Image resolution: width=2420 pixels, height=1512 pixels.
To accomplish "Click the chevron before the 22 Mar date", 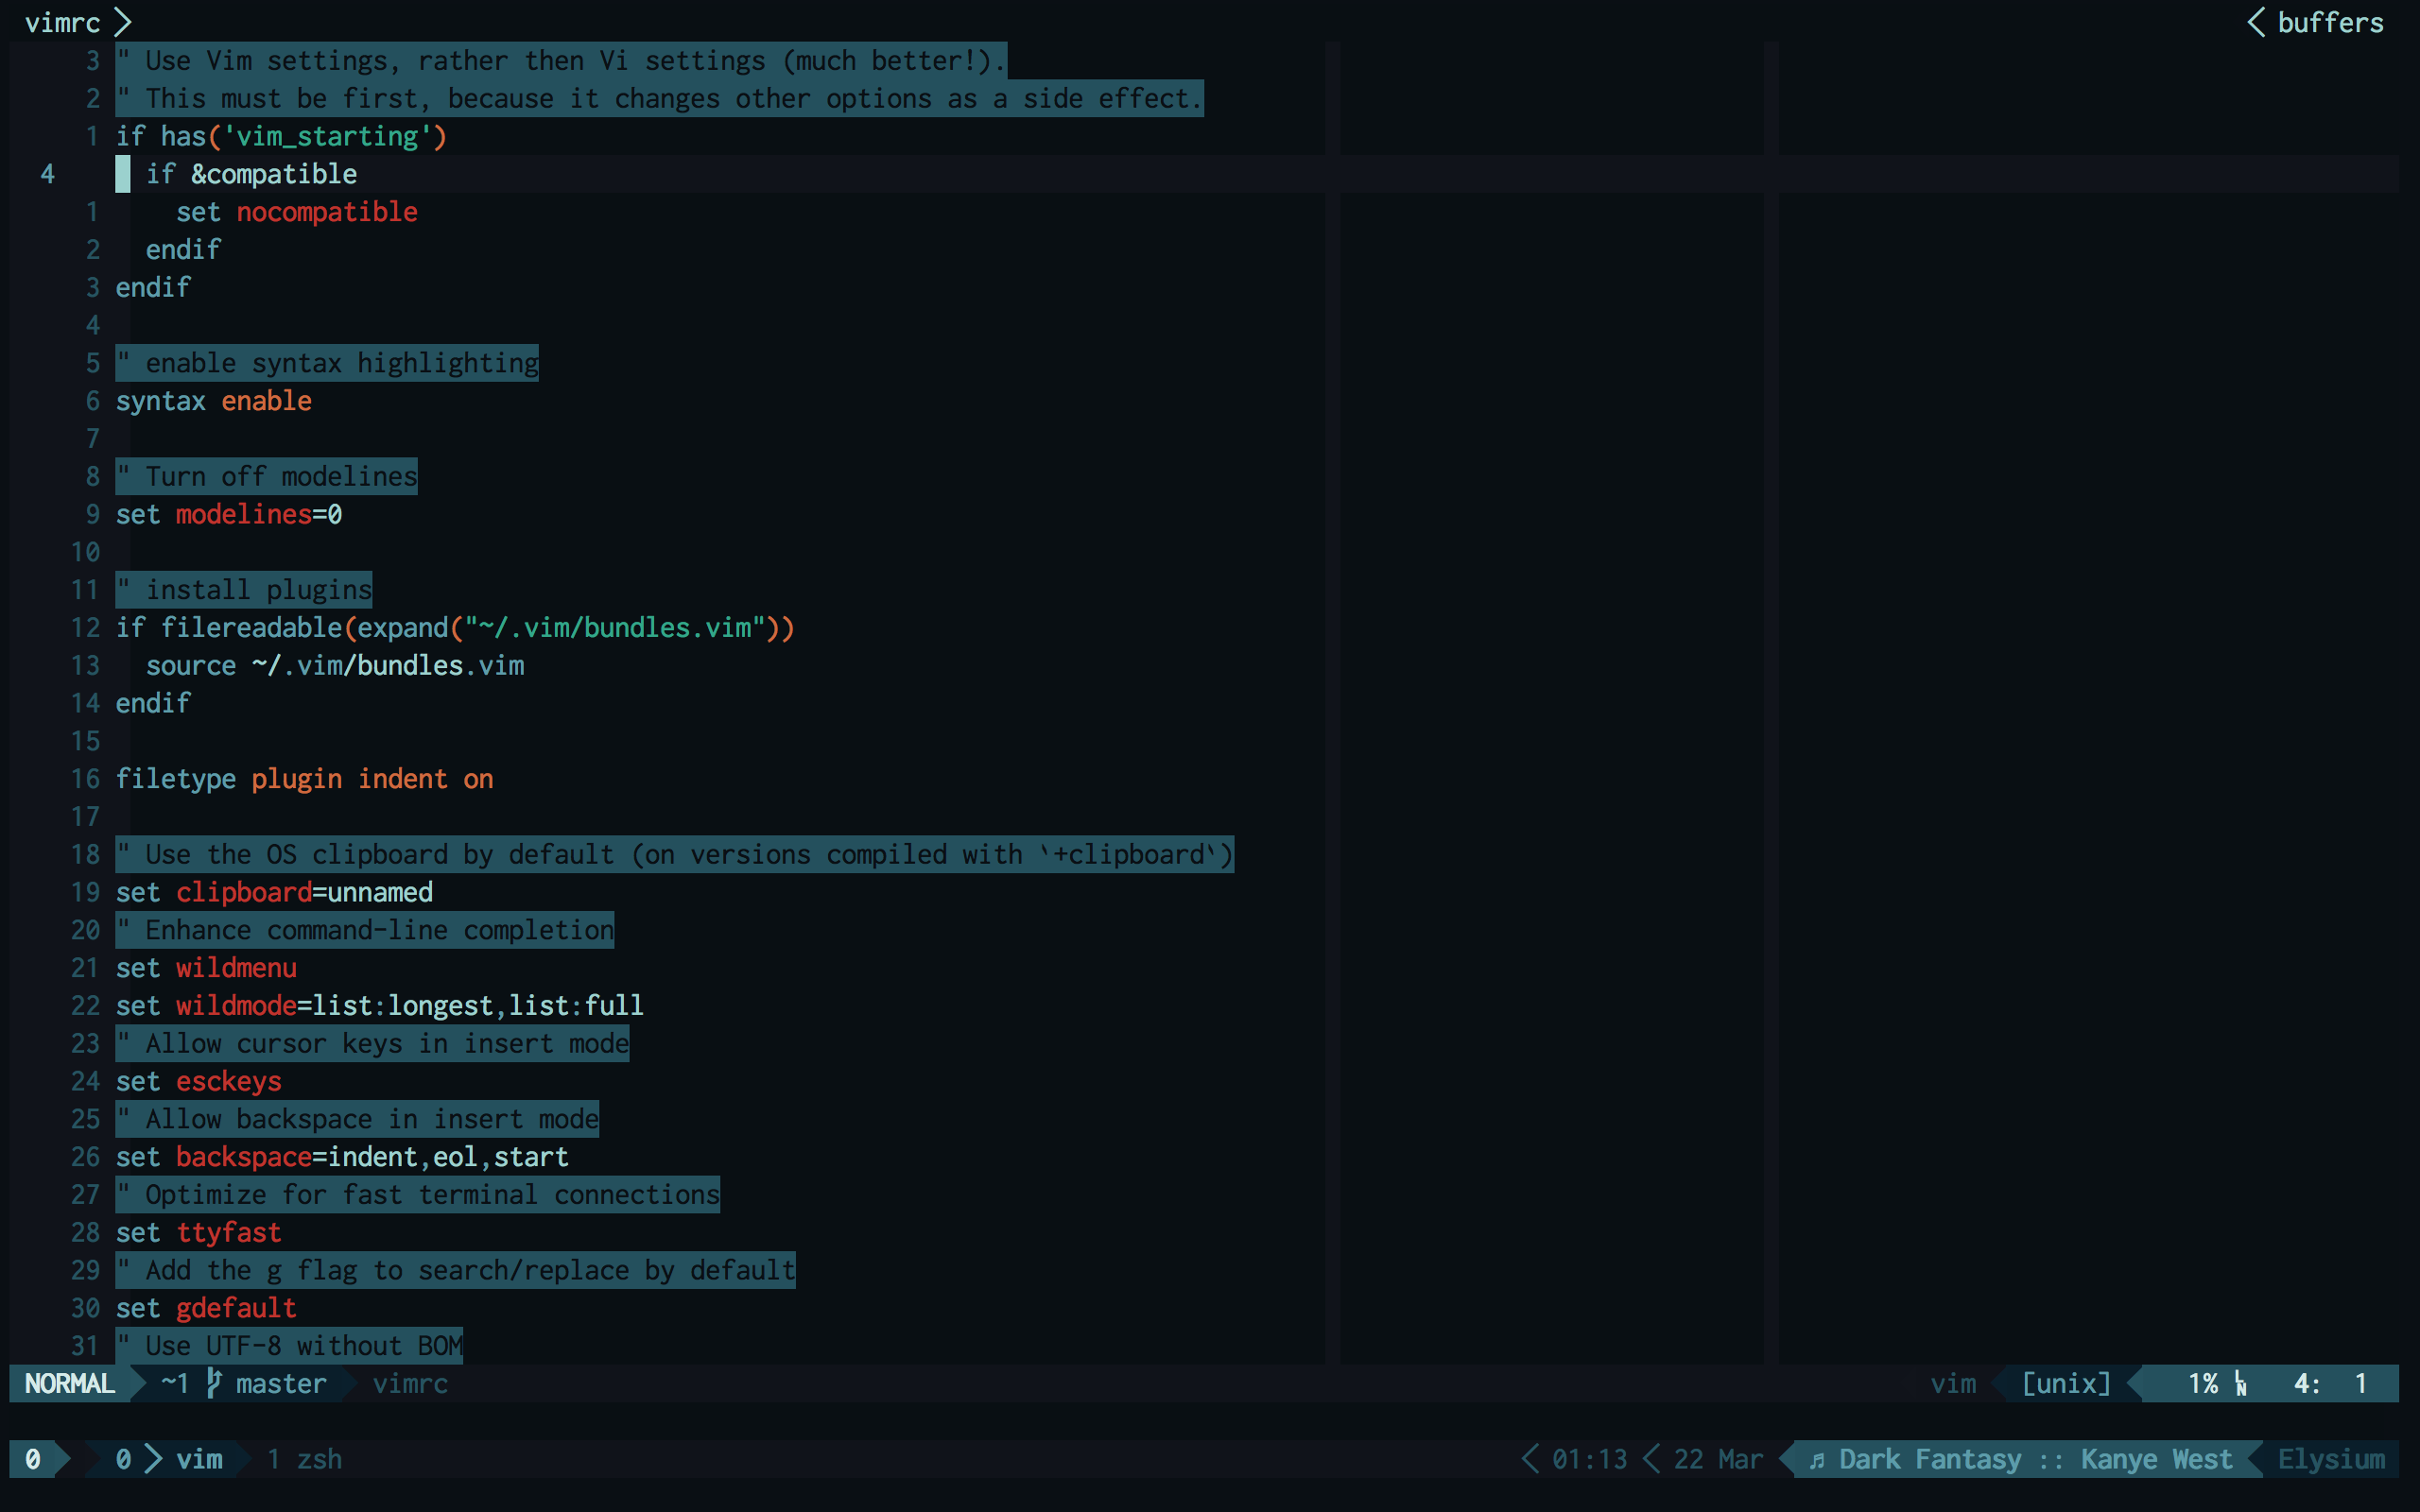I will [1652, 1459].
